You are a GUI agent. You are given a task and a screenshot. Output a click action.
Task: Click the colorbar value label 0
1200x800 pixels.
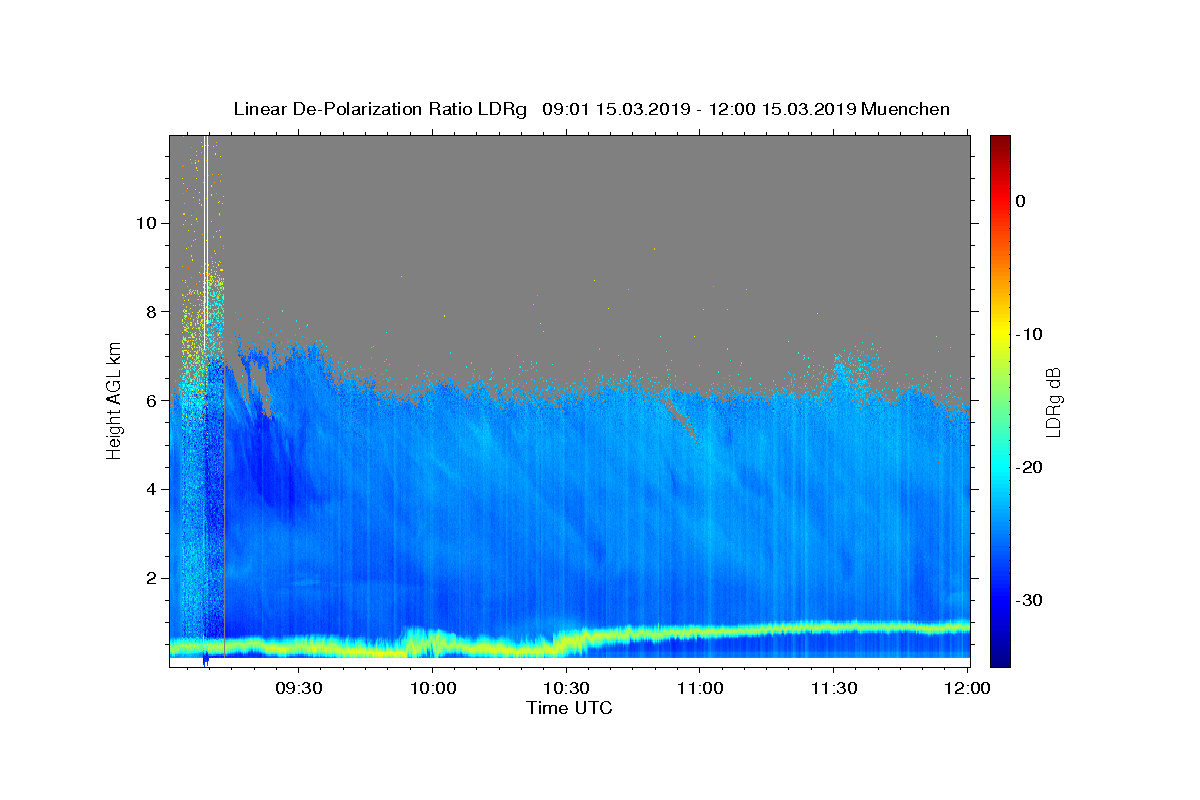[x=1021, y=201]
